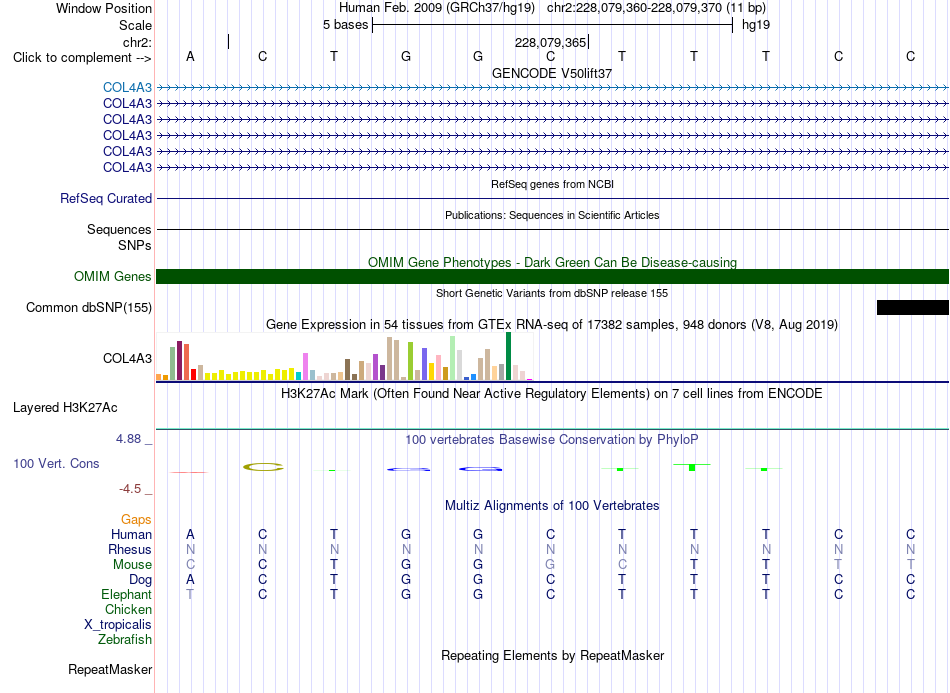Click the RefSeq Curated track label

106,199
